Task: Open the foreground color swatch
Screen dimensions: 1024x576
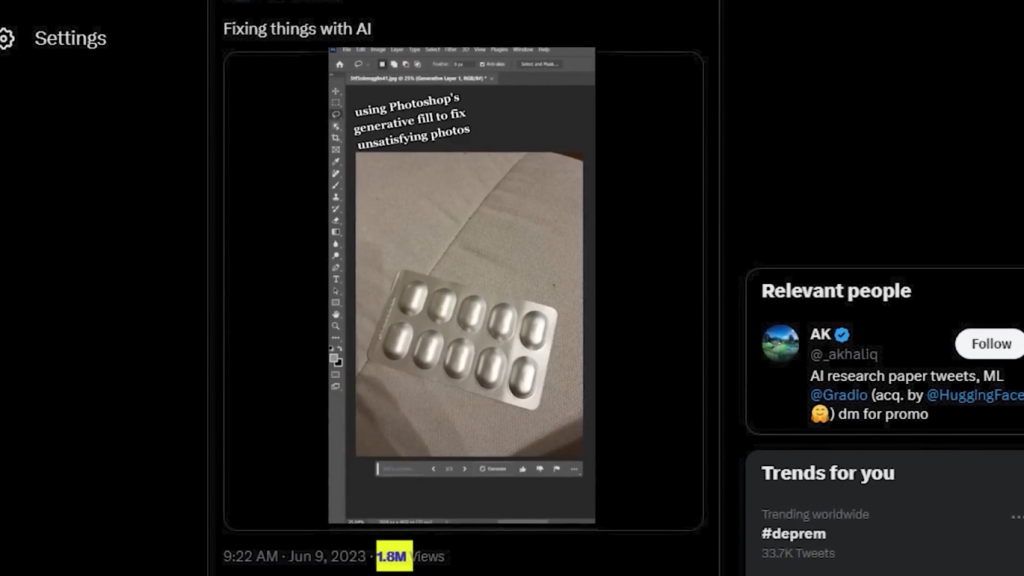Action: pyautogui.click(x=334, y=358)
